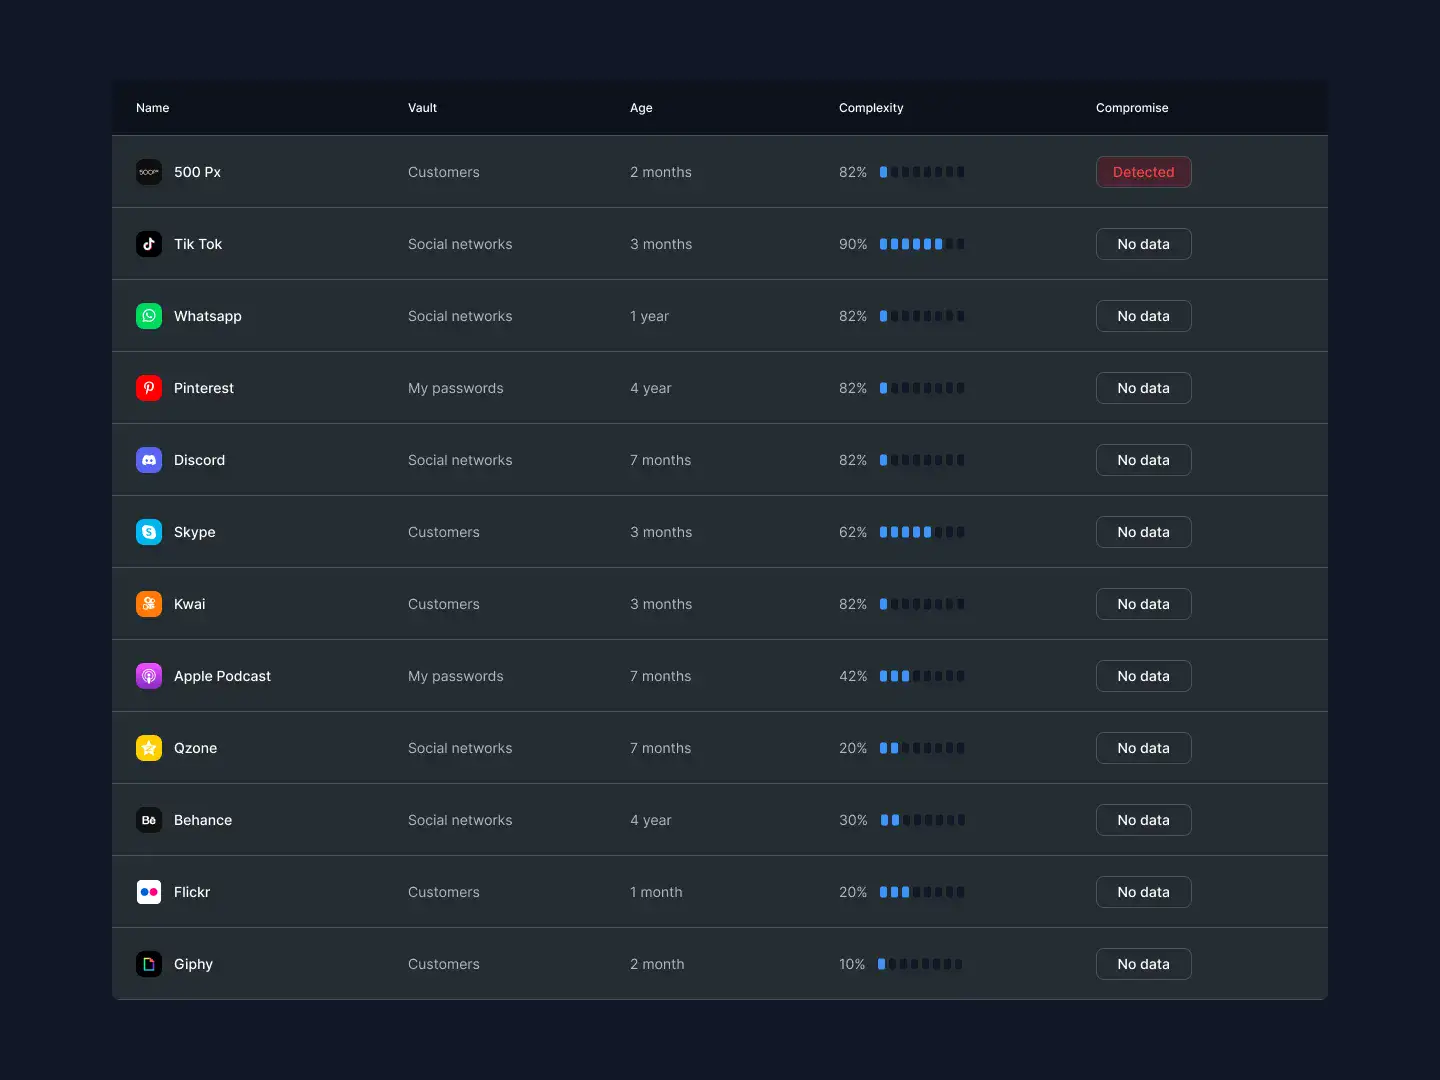
Task: Click the Skype complexity bar
Action: (922, 532)
